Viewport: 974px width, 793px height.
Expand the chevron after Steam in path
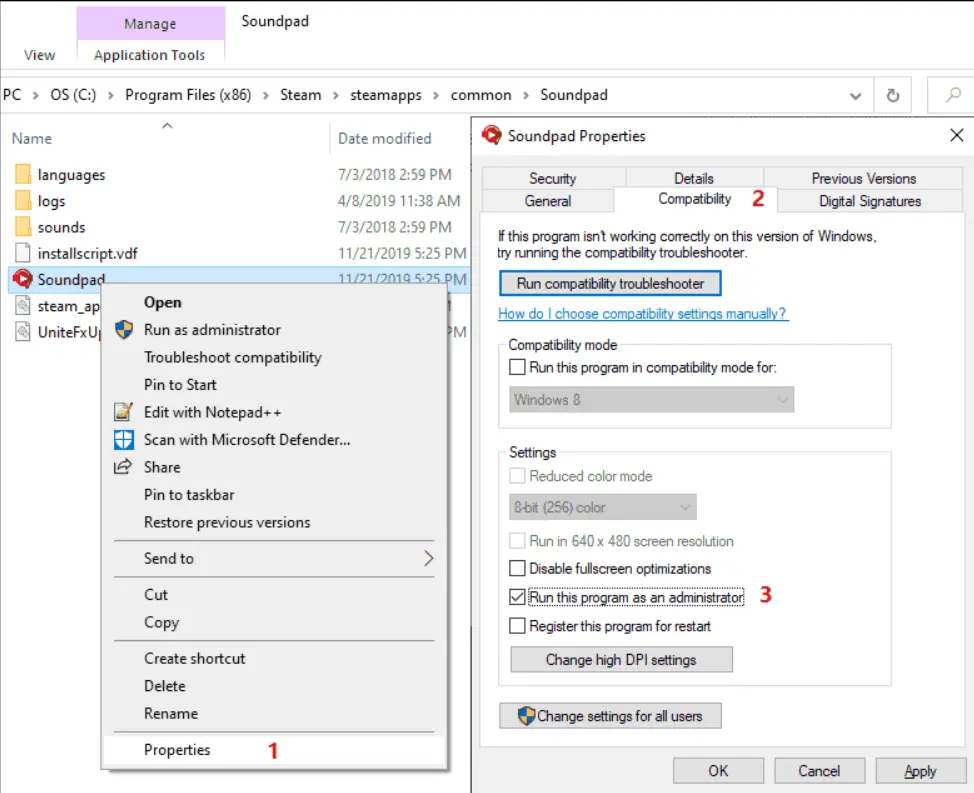click(336, 95)
